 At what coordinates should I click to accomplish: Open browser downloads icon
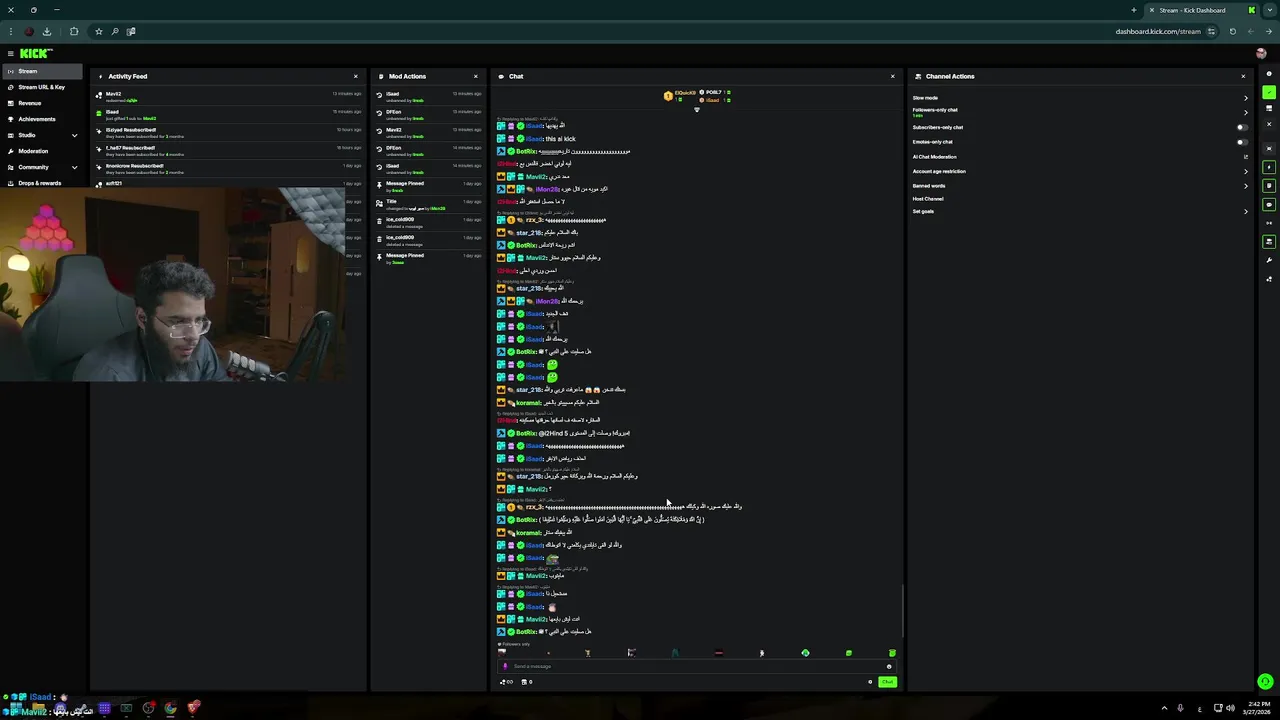pyautogui.click(x=46, y=31)
